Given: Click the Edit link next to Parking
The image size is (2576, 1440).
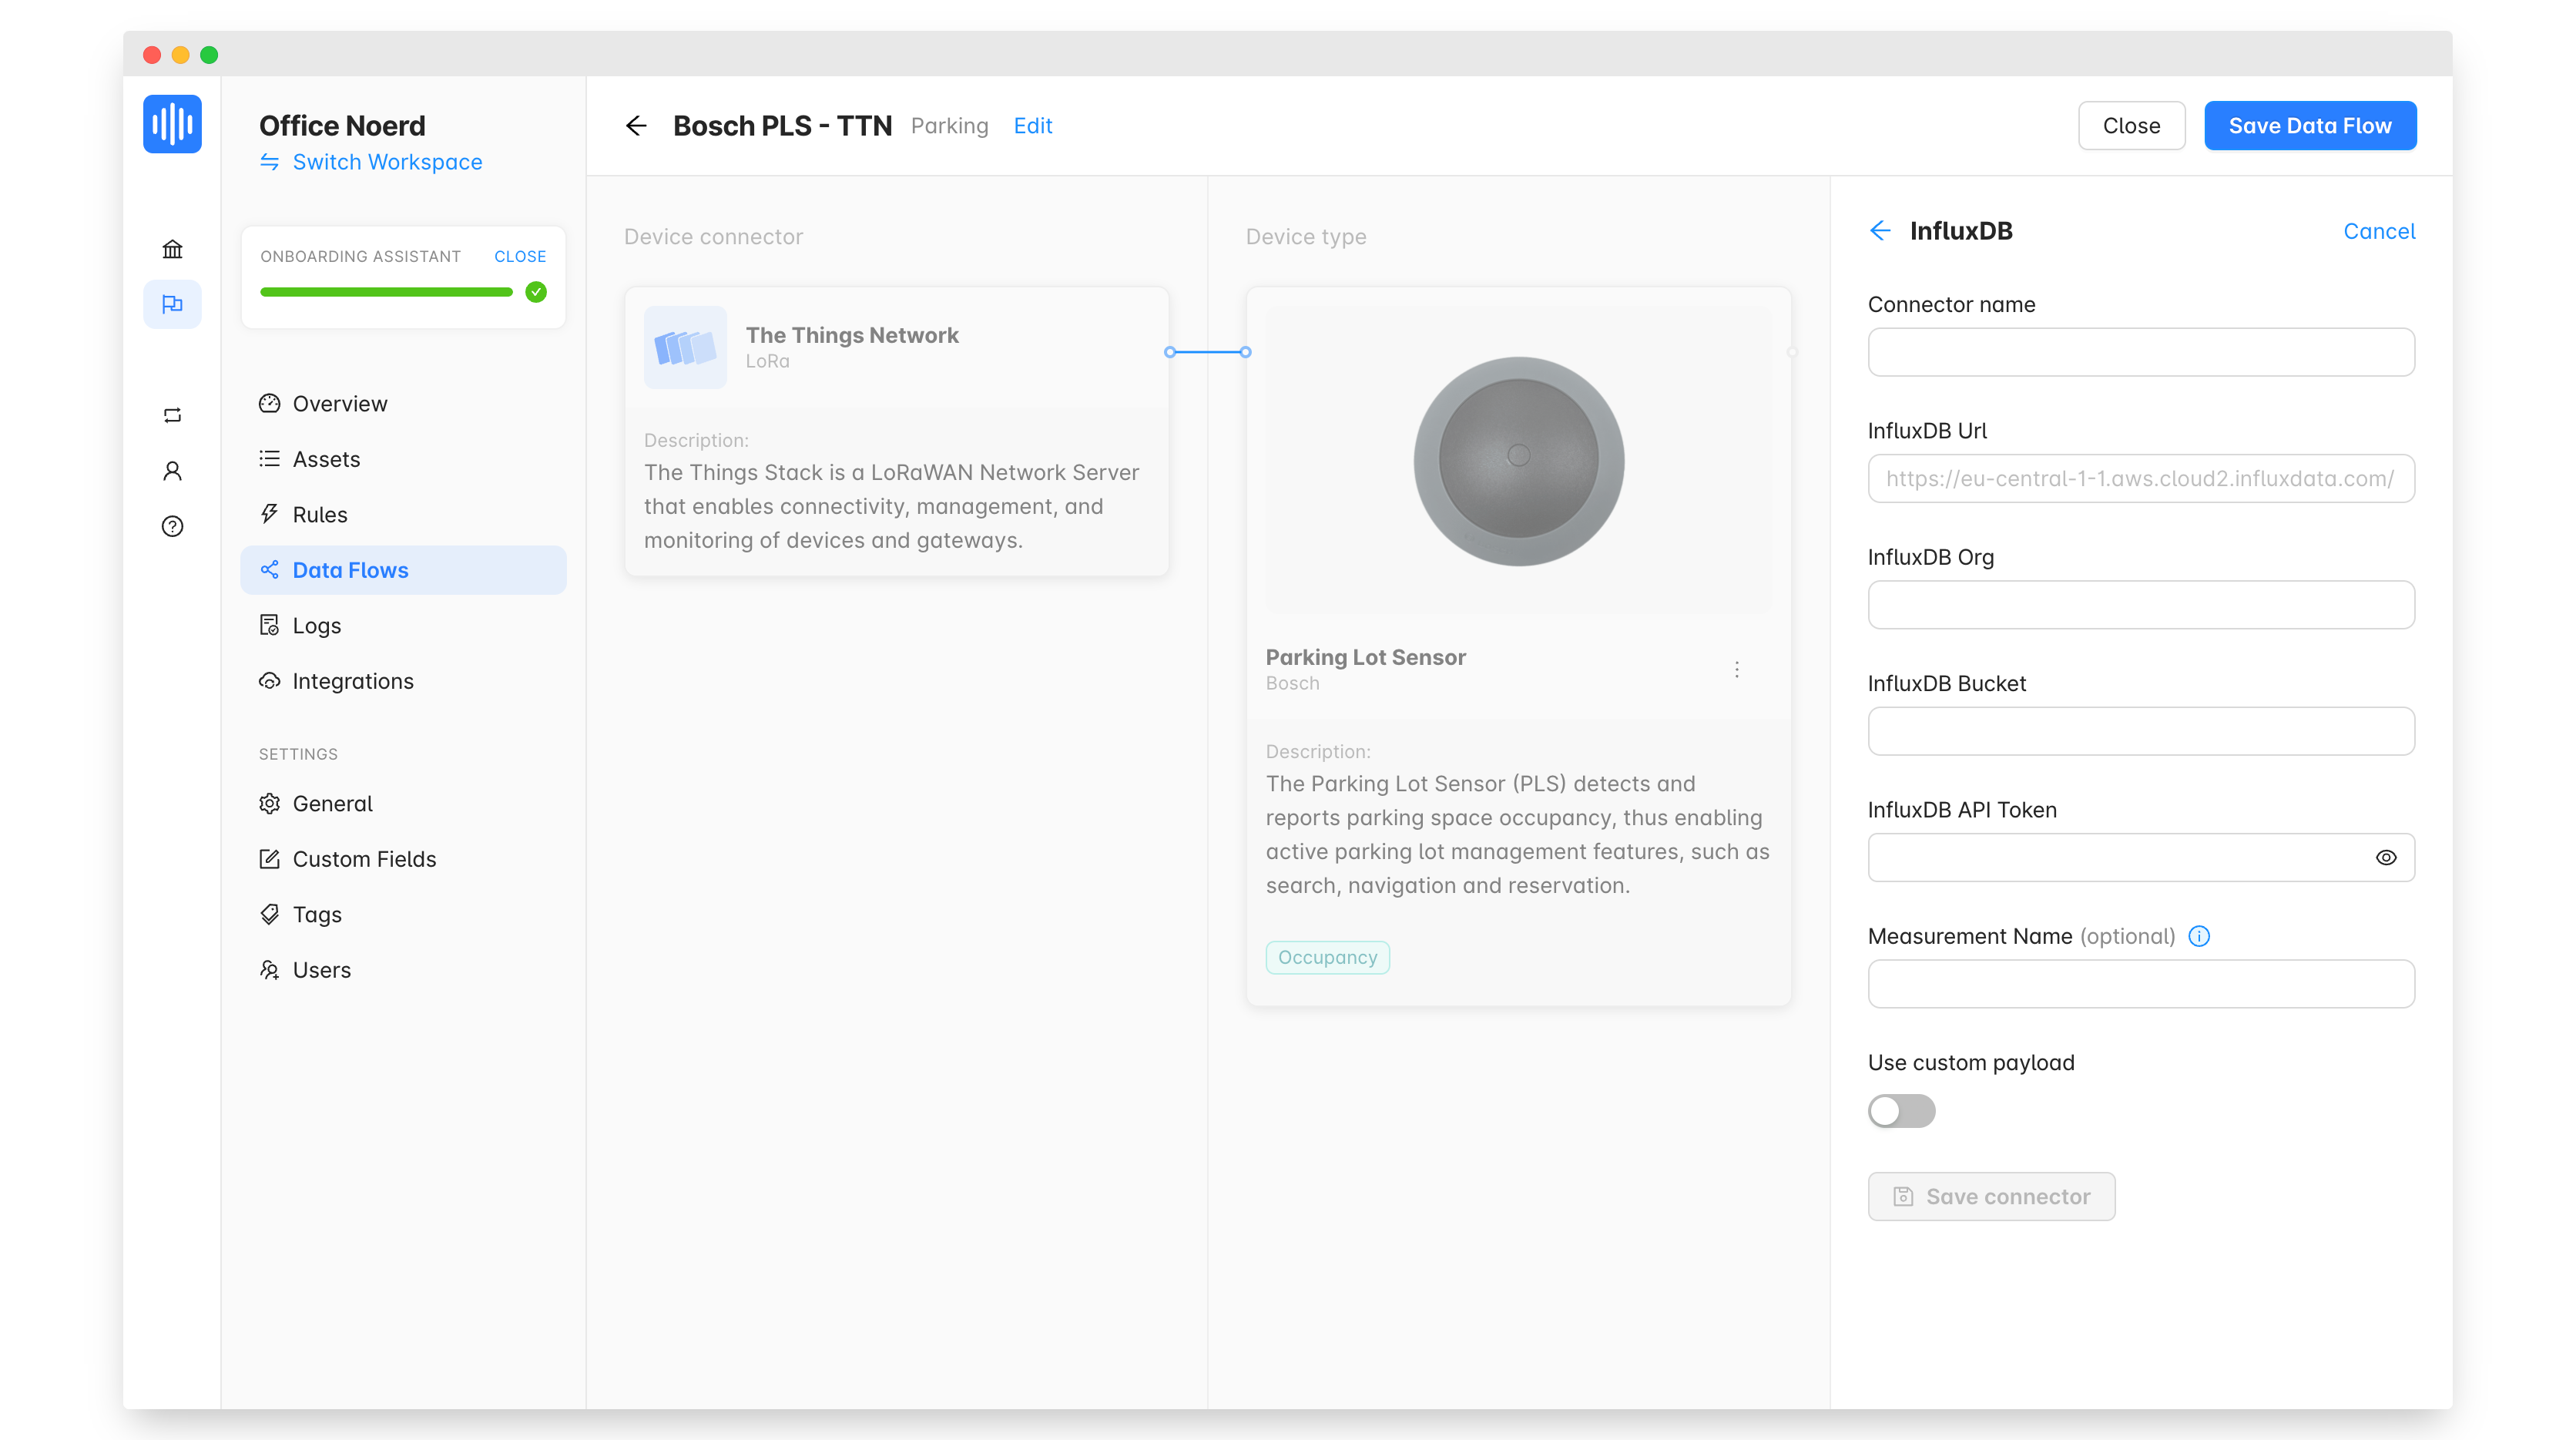Looking at the screenshot, I should tap(1033, 125).
